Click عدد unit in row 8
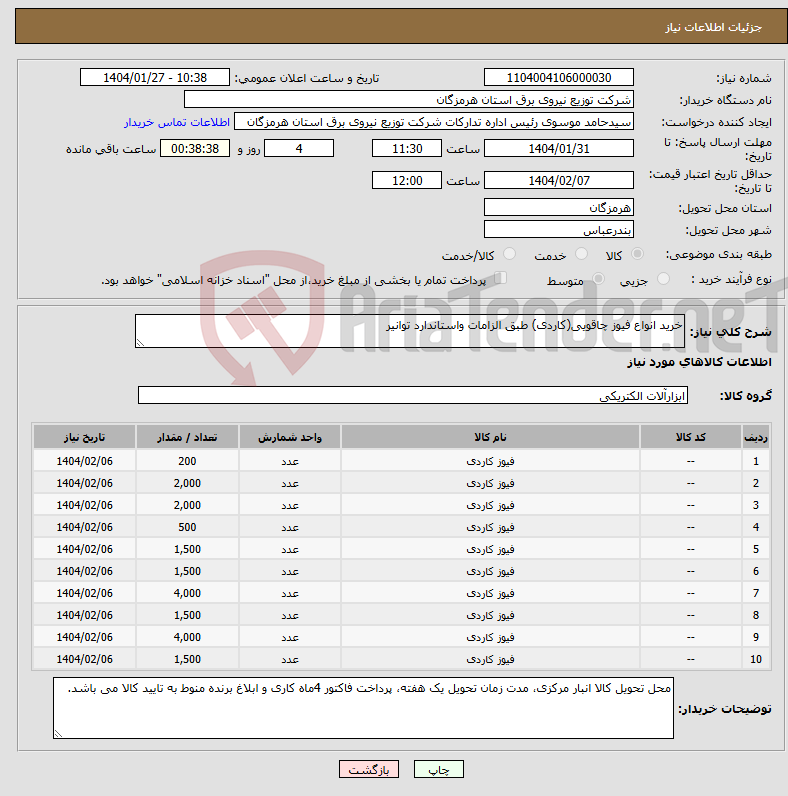The height and width of the screenshot is (796, 788). [290, 615]
